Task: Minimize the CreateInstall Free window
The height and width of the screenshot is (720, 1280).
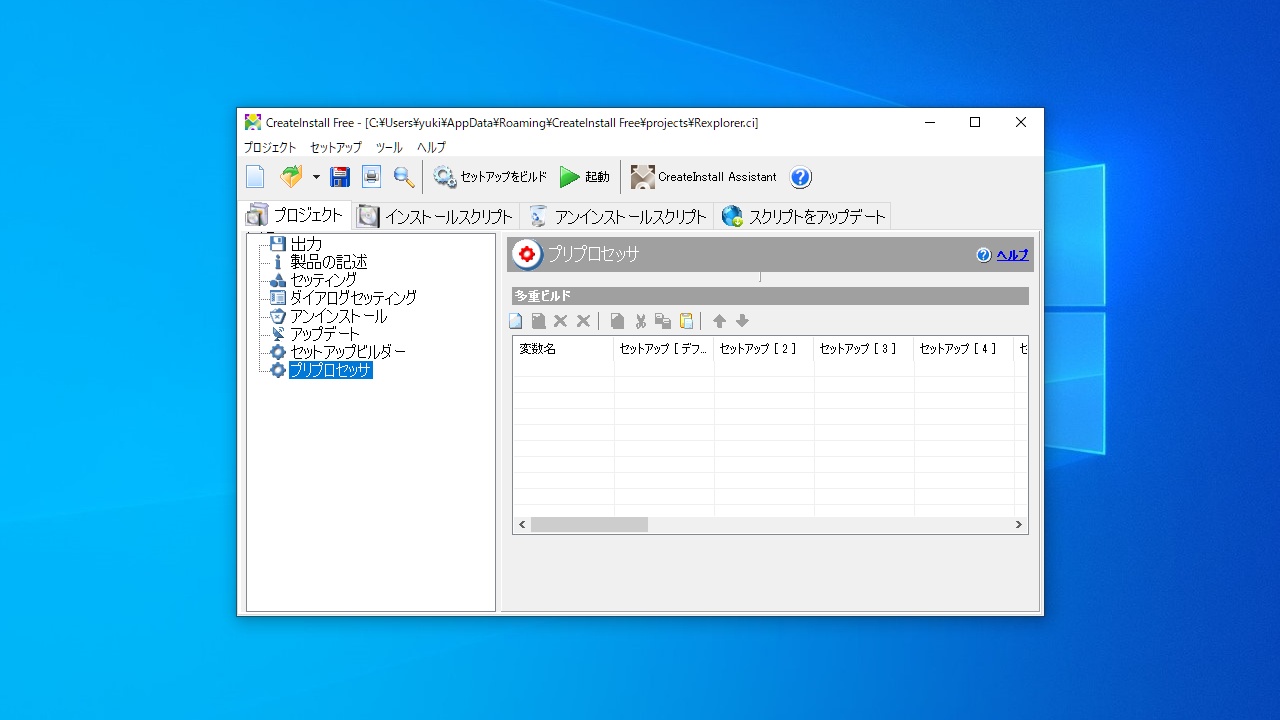Action: coord(930,122)
